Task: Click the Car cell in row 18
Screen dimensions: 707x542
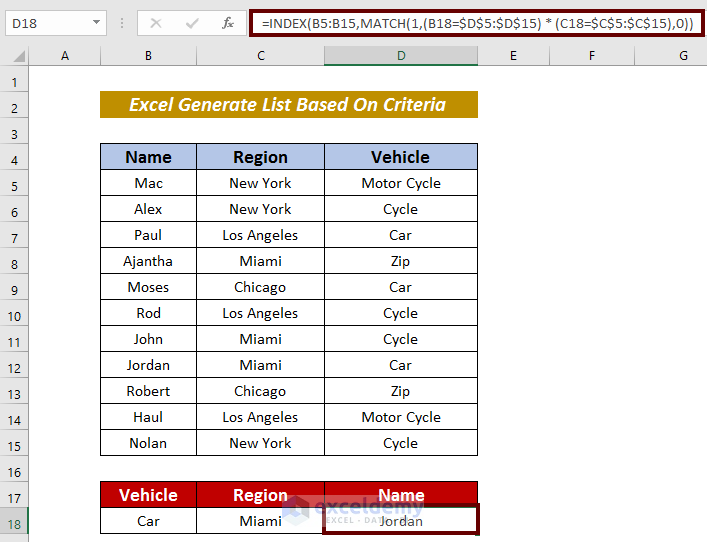Action: click(x=148, y=521)
